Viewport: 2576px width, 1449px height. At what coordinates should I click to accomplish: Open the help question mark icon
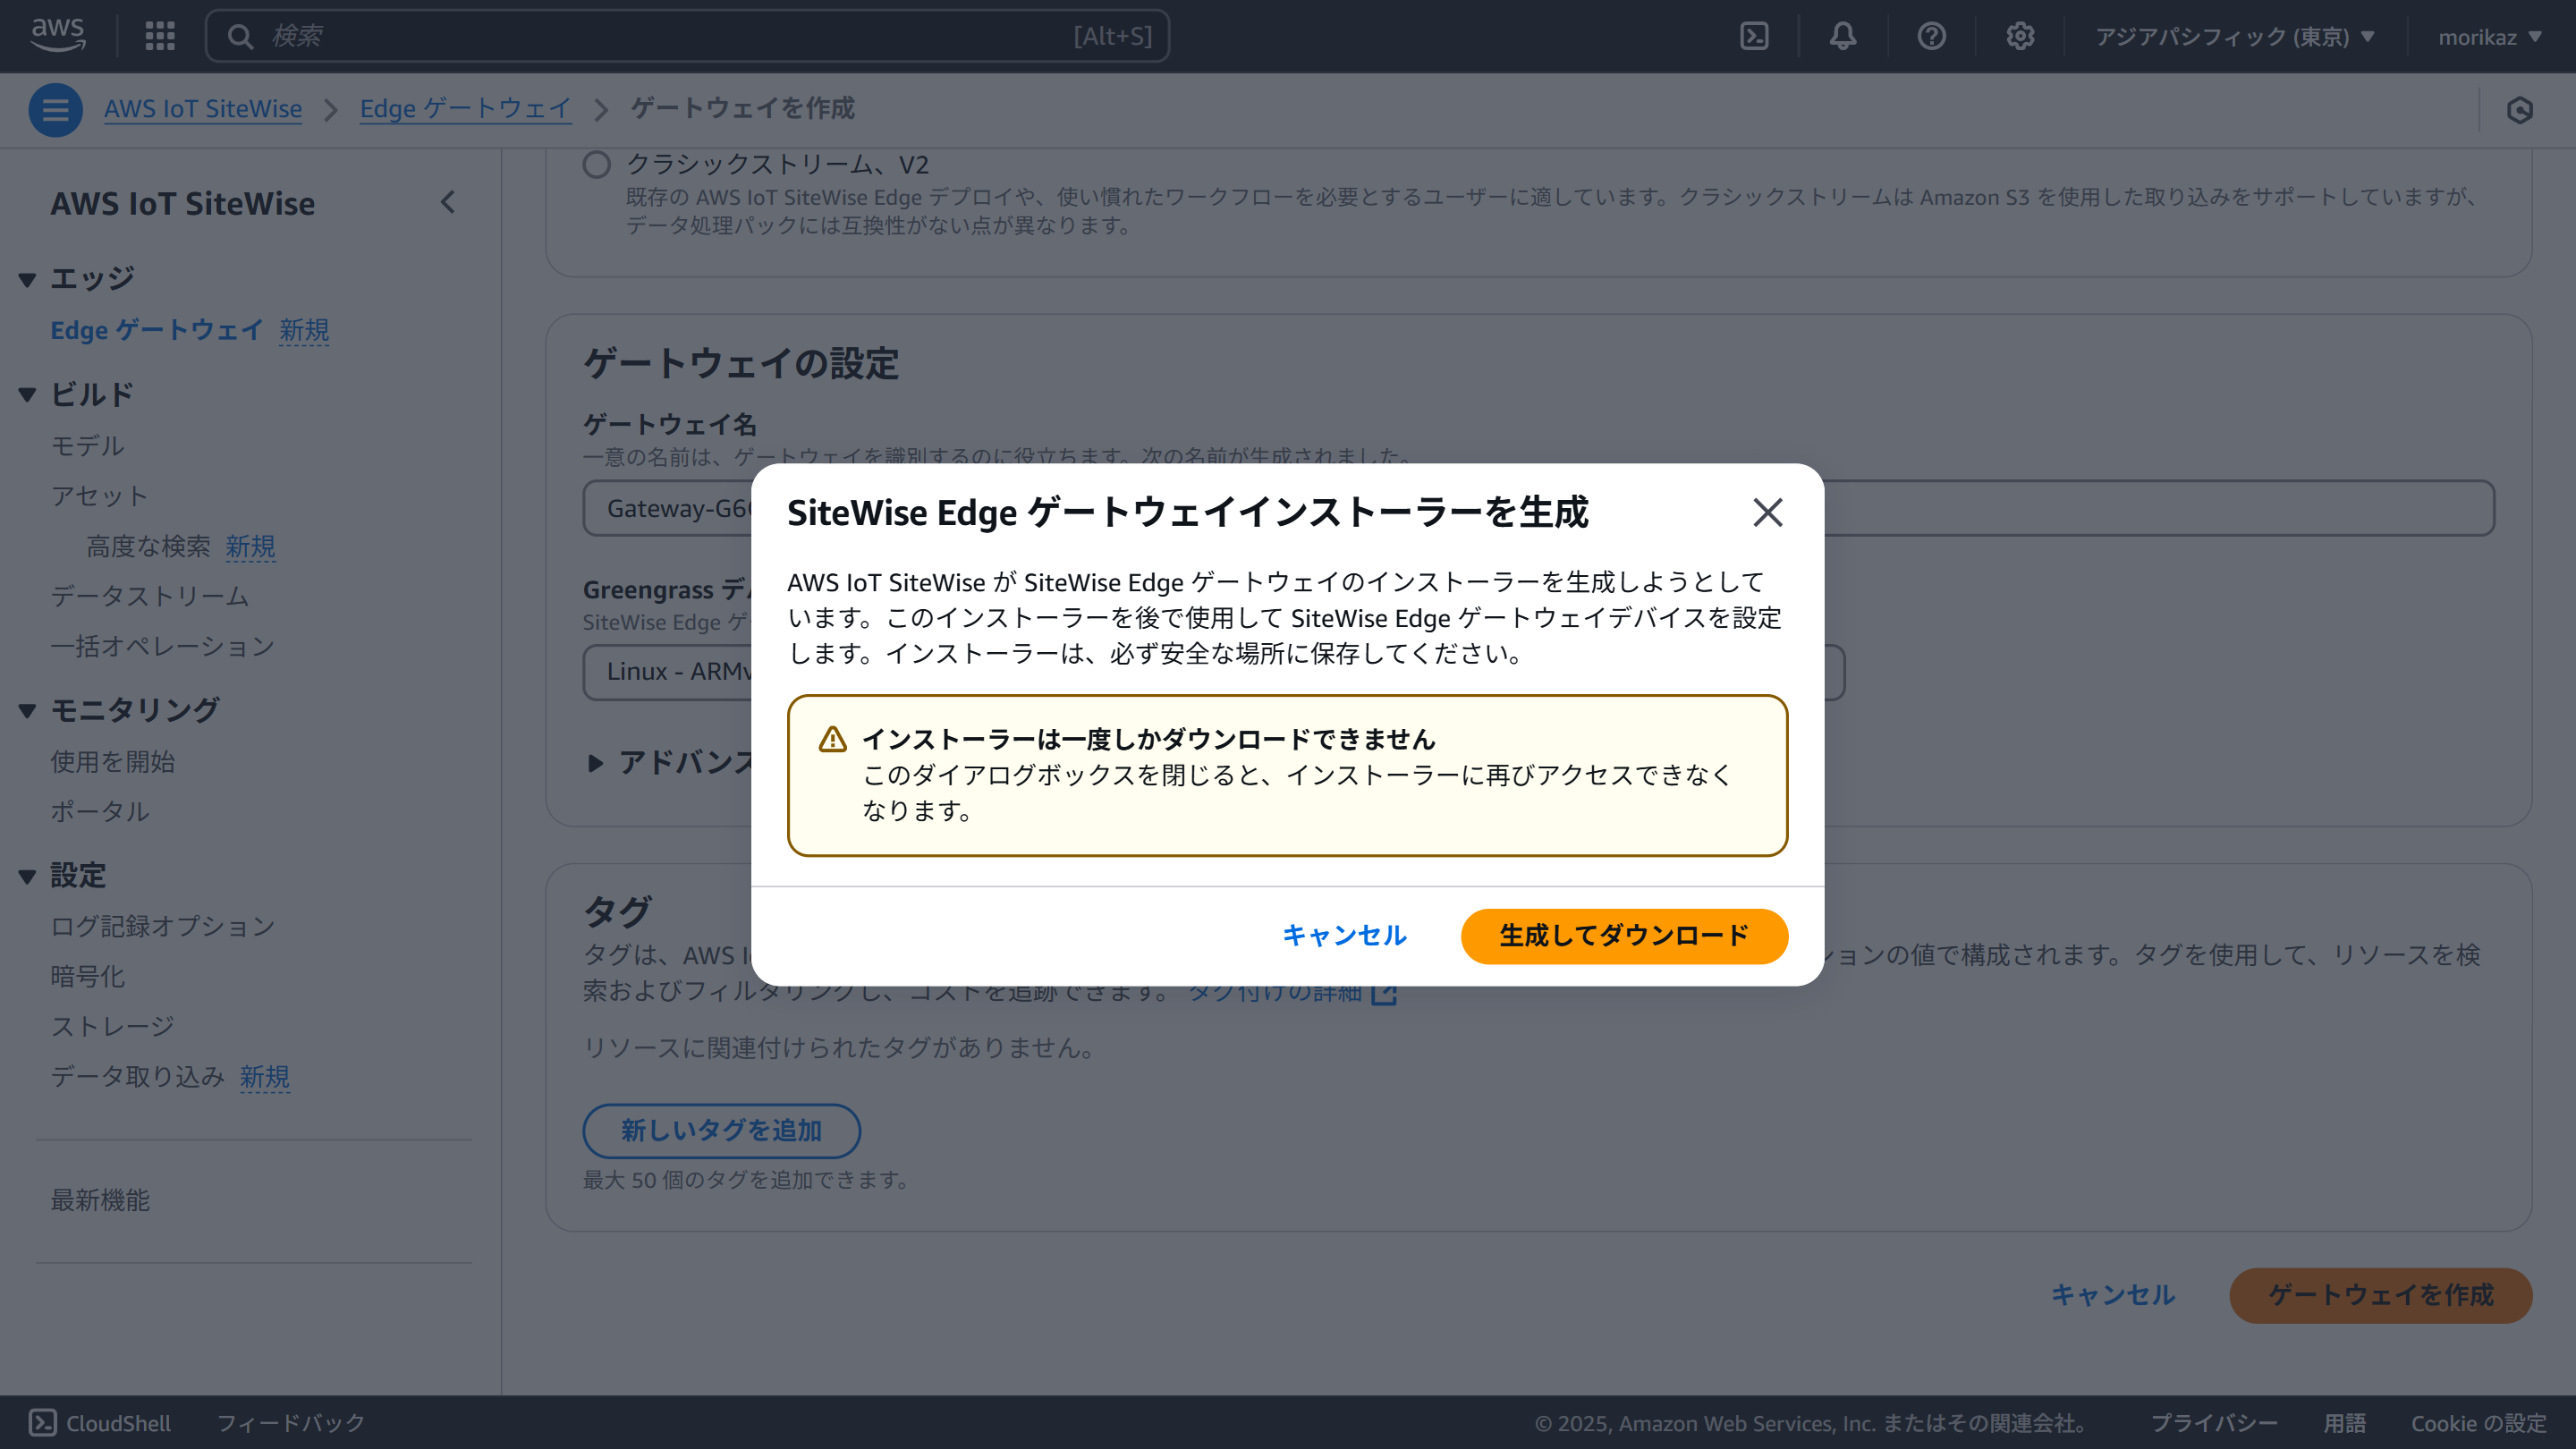1931,36
